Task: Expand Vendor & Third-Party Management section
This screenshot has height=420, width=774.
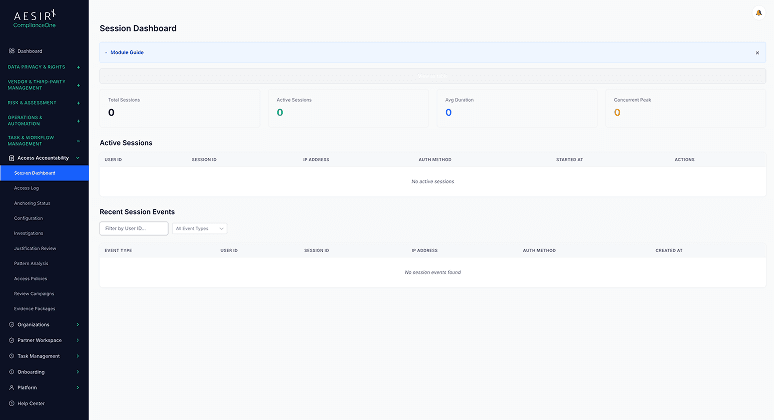Action: click(78, 85)
